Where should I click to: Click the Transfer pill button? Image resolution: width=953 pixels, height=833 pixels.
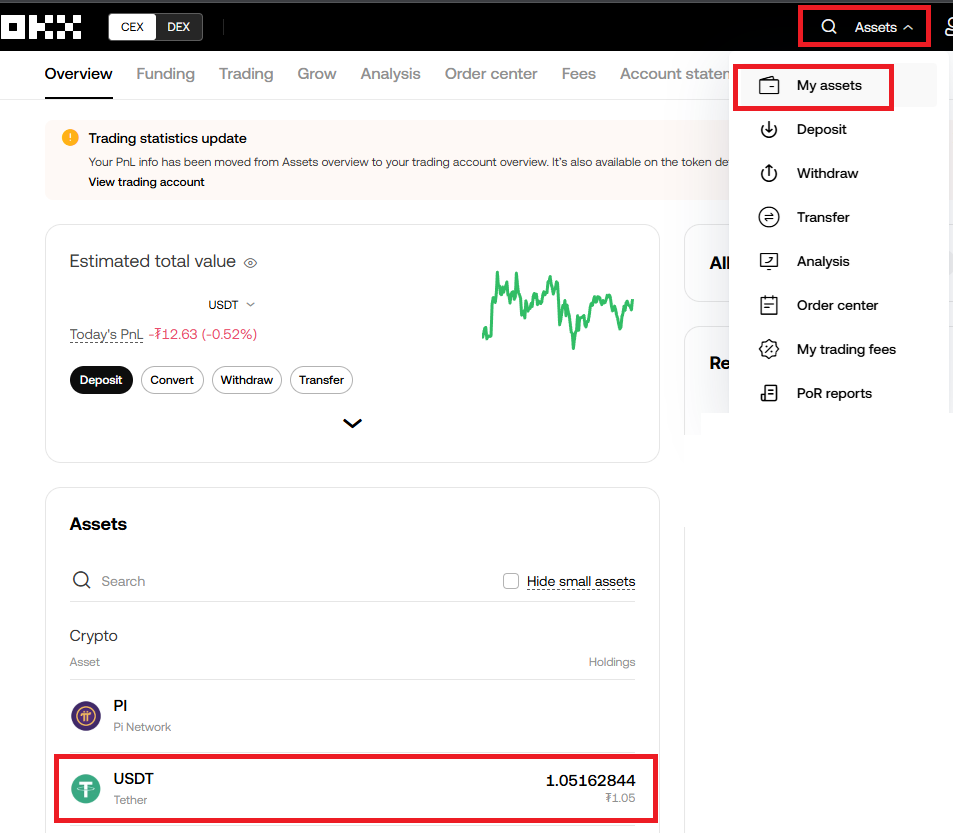(322, 380)
